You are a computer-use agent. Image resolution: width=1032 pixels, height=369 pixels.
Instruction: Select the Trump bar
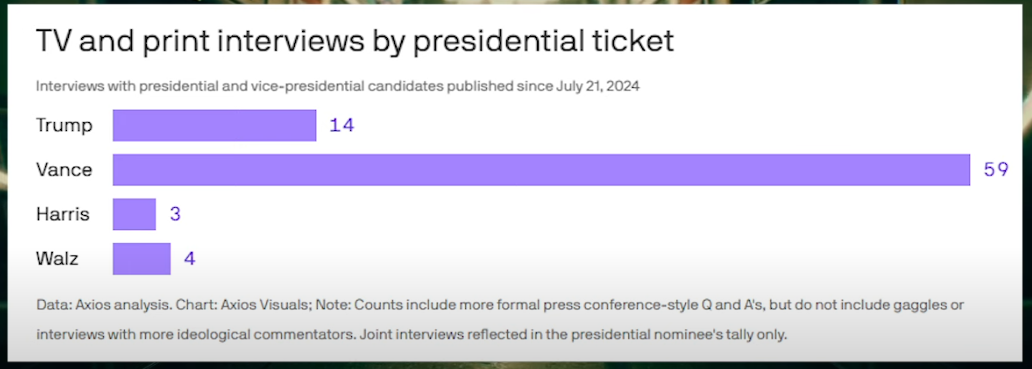click(x=215, y=126)
